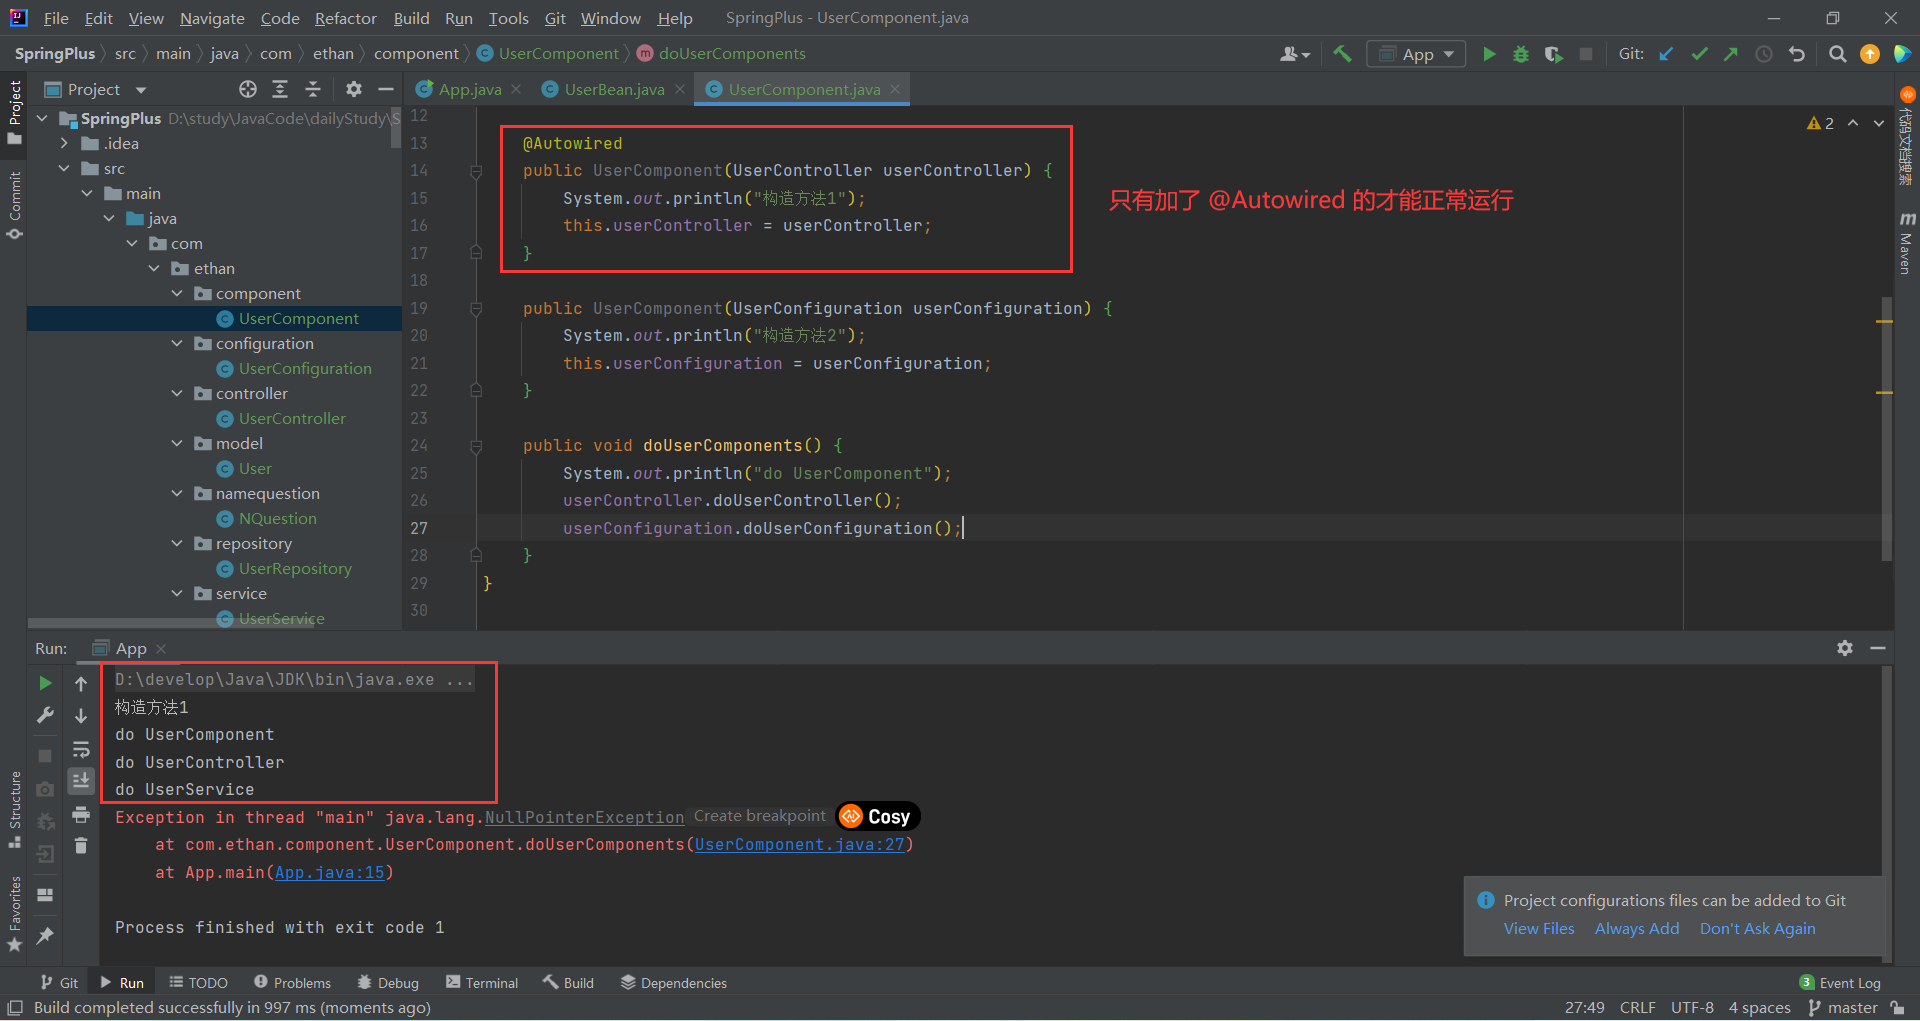Run the App with the green play icon
1920x1021 pixels.
click(x=1489, y=54)
